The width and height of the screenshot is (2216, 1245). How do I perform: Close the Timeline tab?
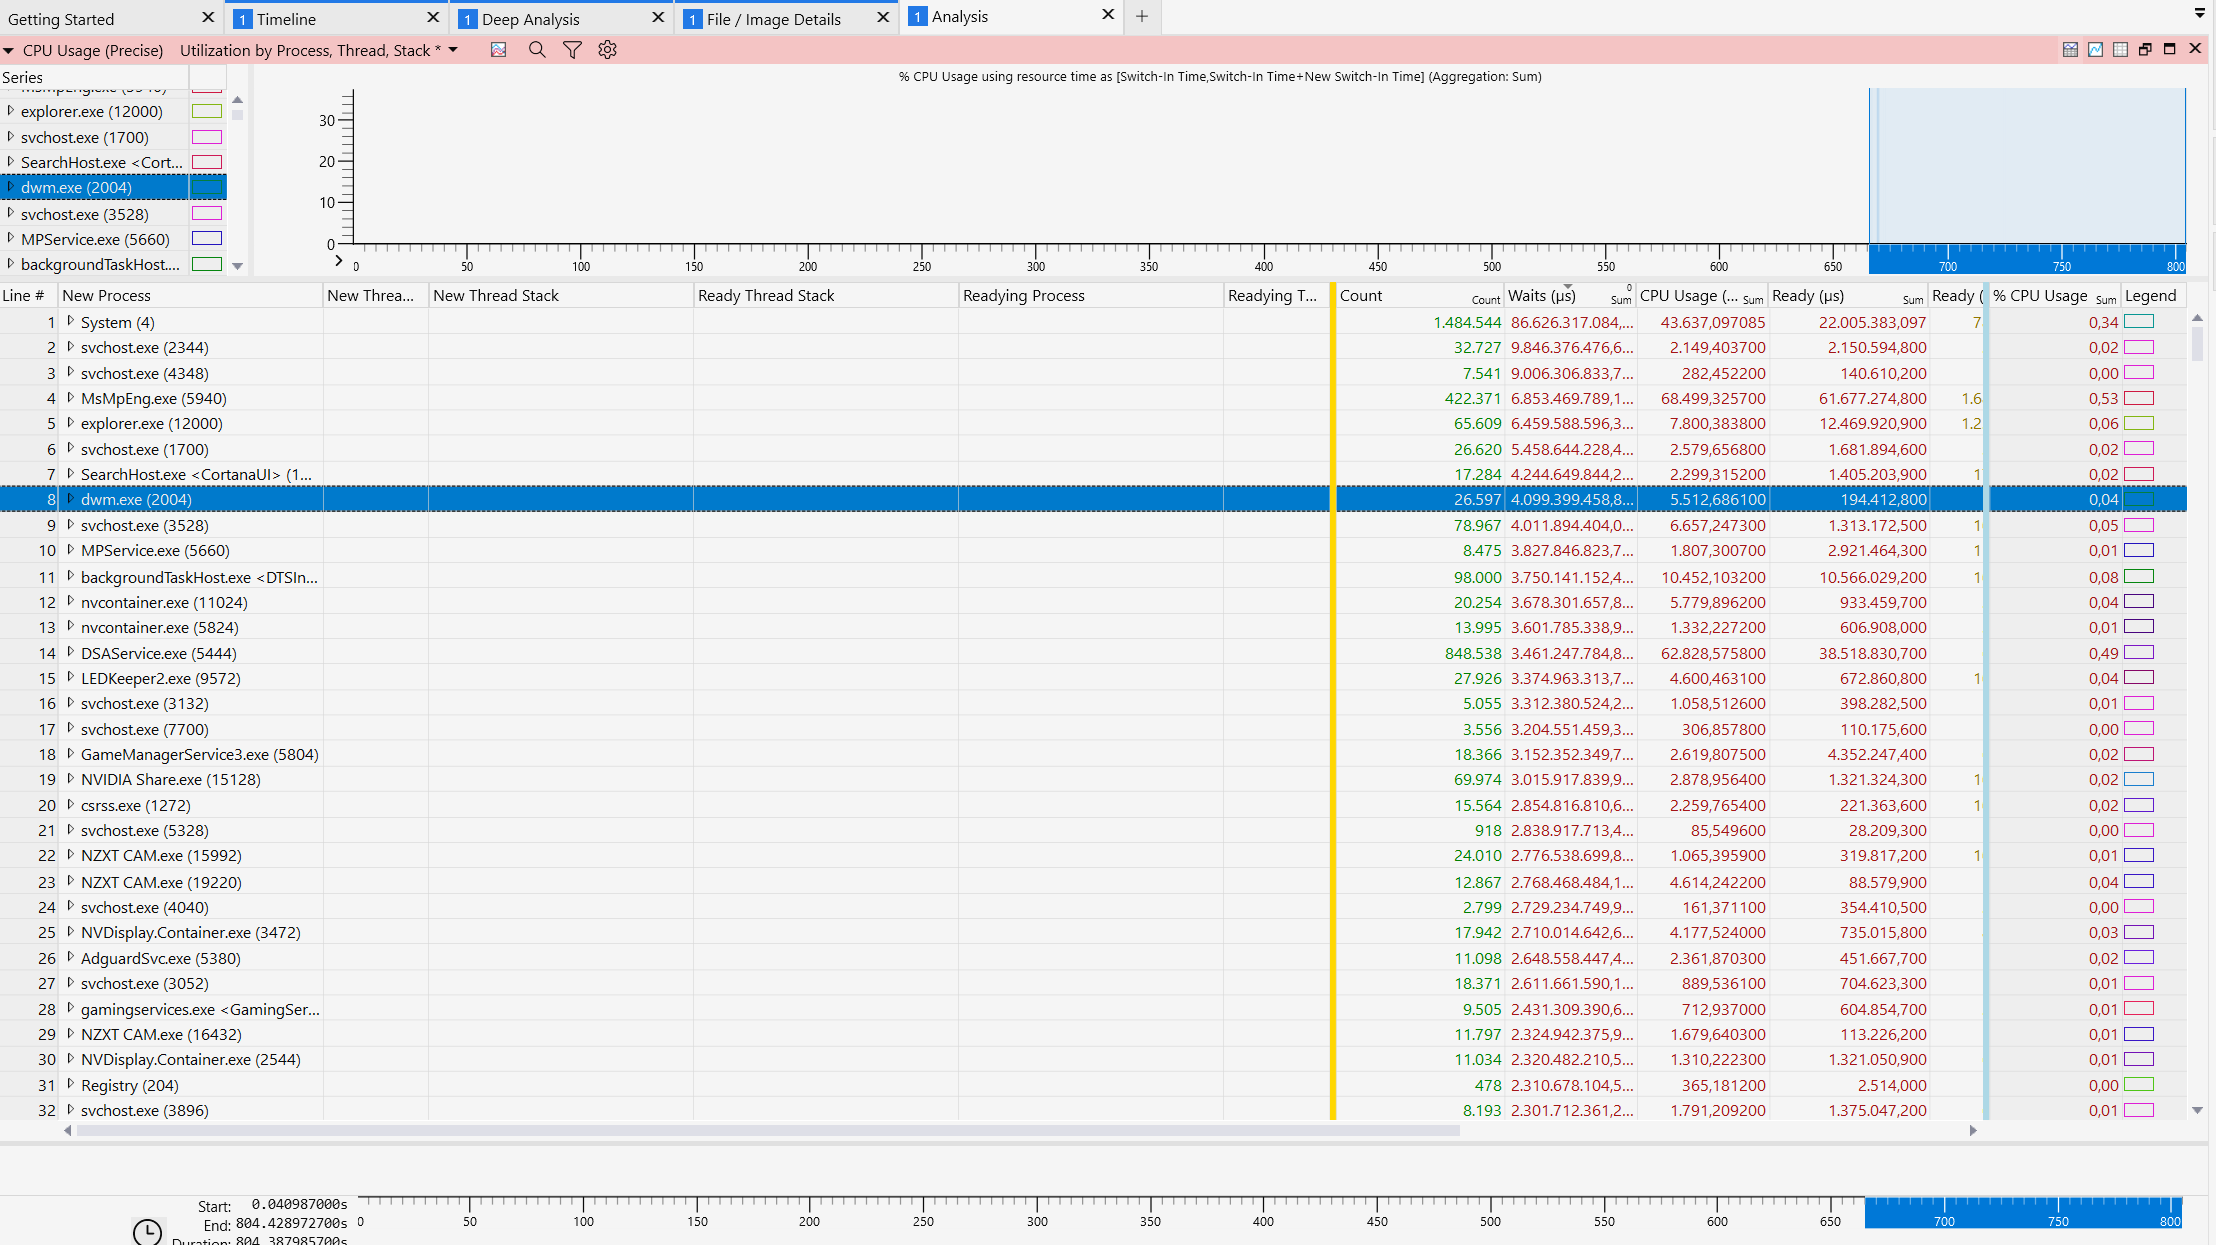[433, 18]
